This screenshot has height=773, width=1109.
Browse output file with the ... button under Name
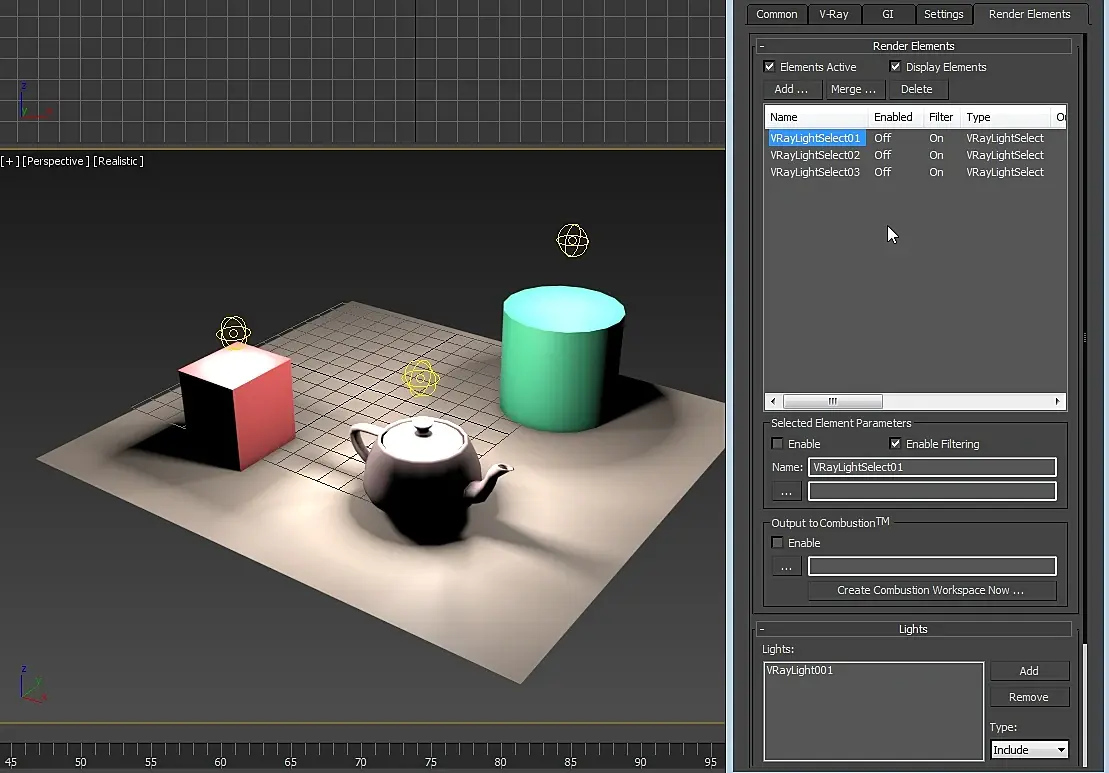click(x=786, y=491)
